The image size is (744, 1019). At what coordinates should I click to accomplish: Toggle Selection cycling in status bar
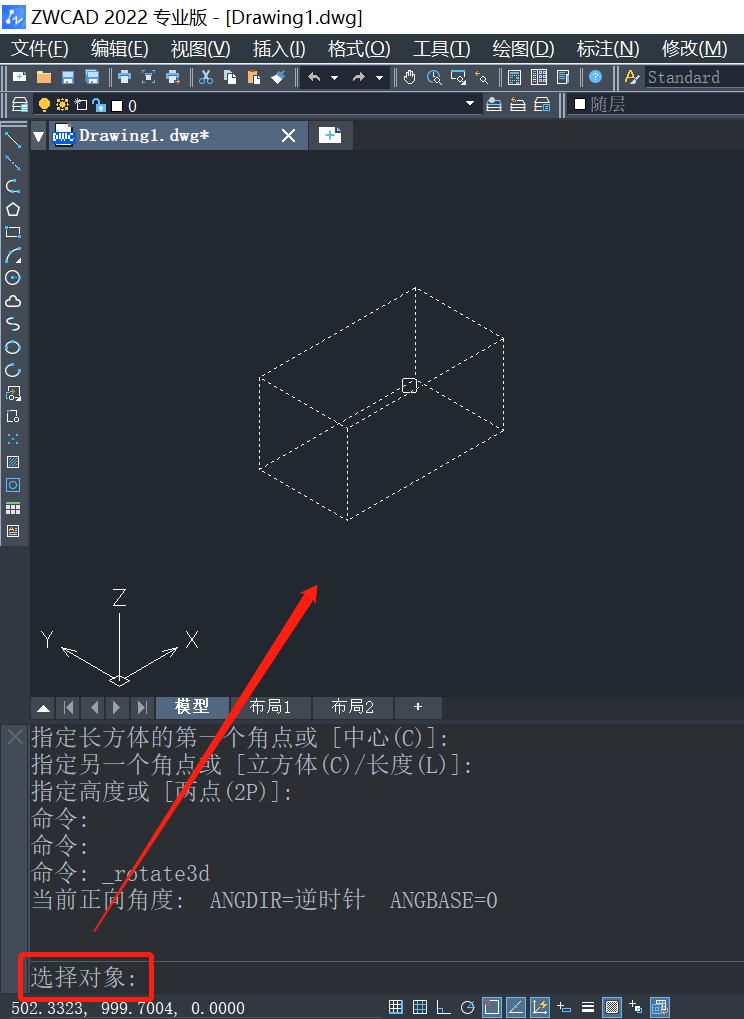[635, 1007]
